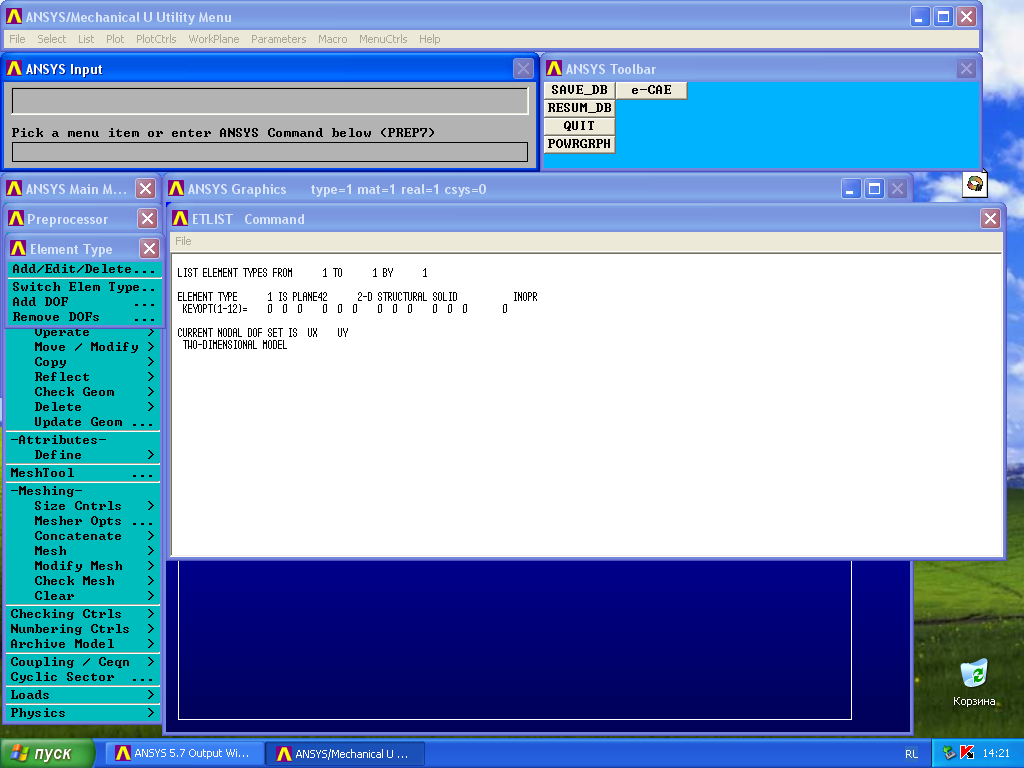This screenshot has width=1024, height=768.
Task: Switch to ANSYS/Mechanical U taskbar item
Action: (x=345, y=754)
